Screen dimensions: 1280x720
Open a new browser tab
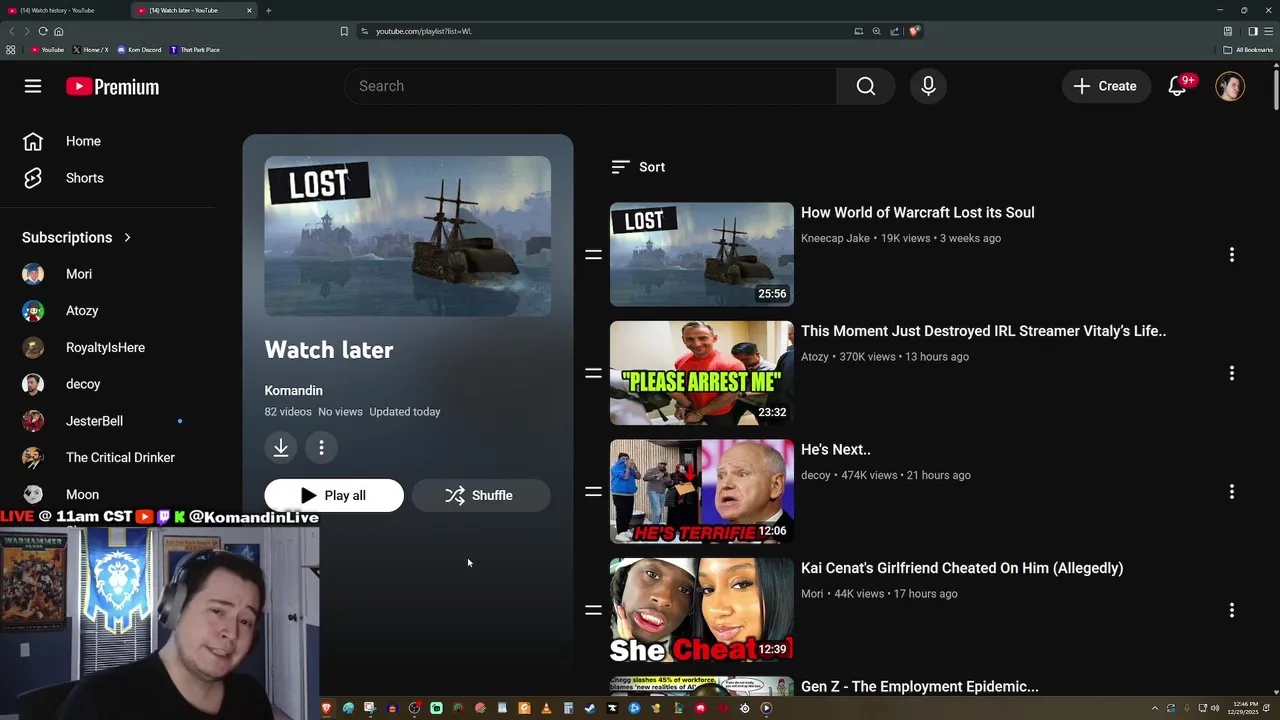(x=268, y=10)
